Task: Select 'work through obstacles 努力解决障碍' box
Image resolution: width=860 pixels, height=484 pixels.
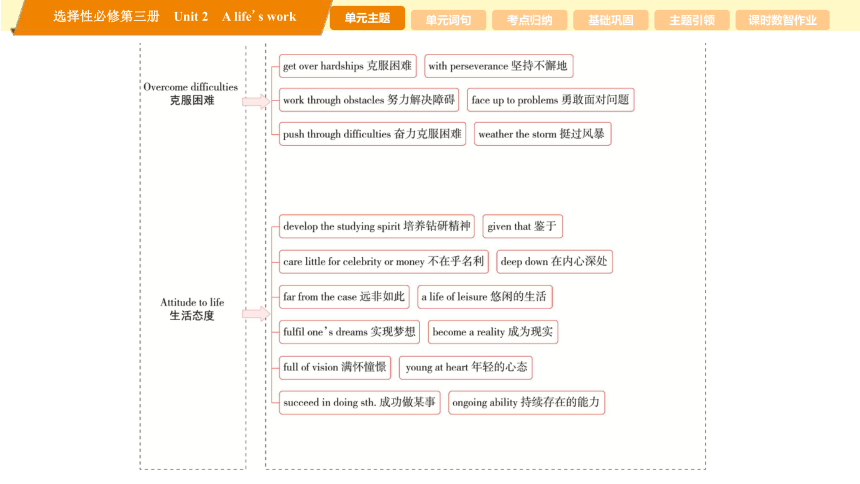Action: [x=369, y=100]
